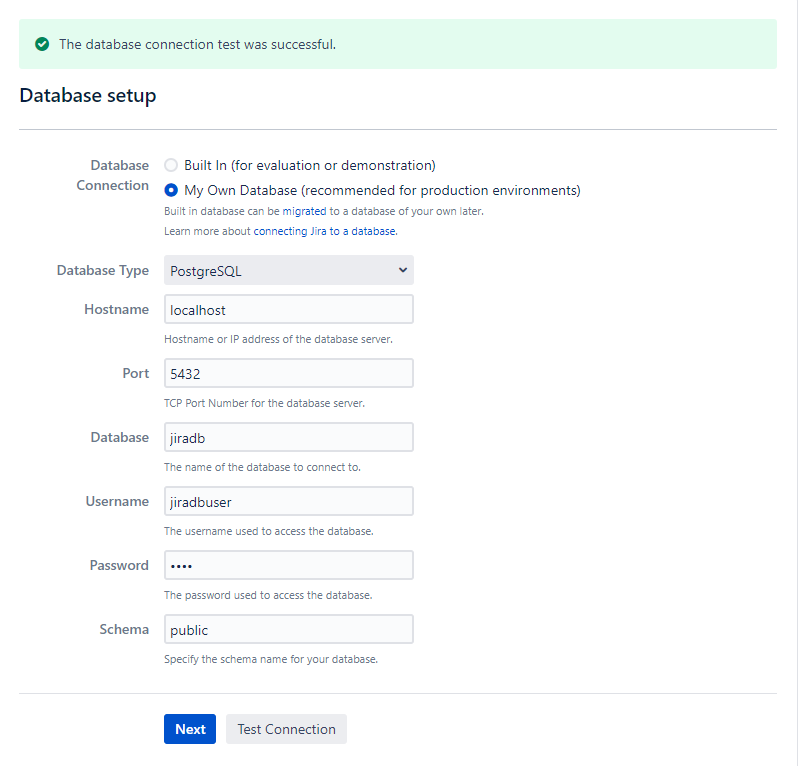Click the Database field containing jiradb
Screen dimensions: 798x766
point(289,438)
